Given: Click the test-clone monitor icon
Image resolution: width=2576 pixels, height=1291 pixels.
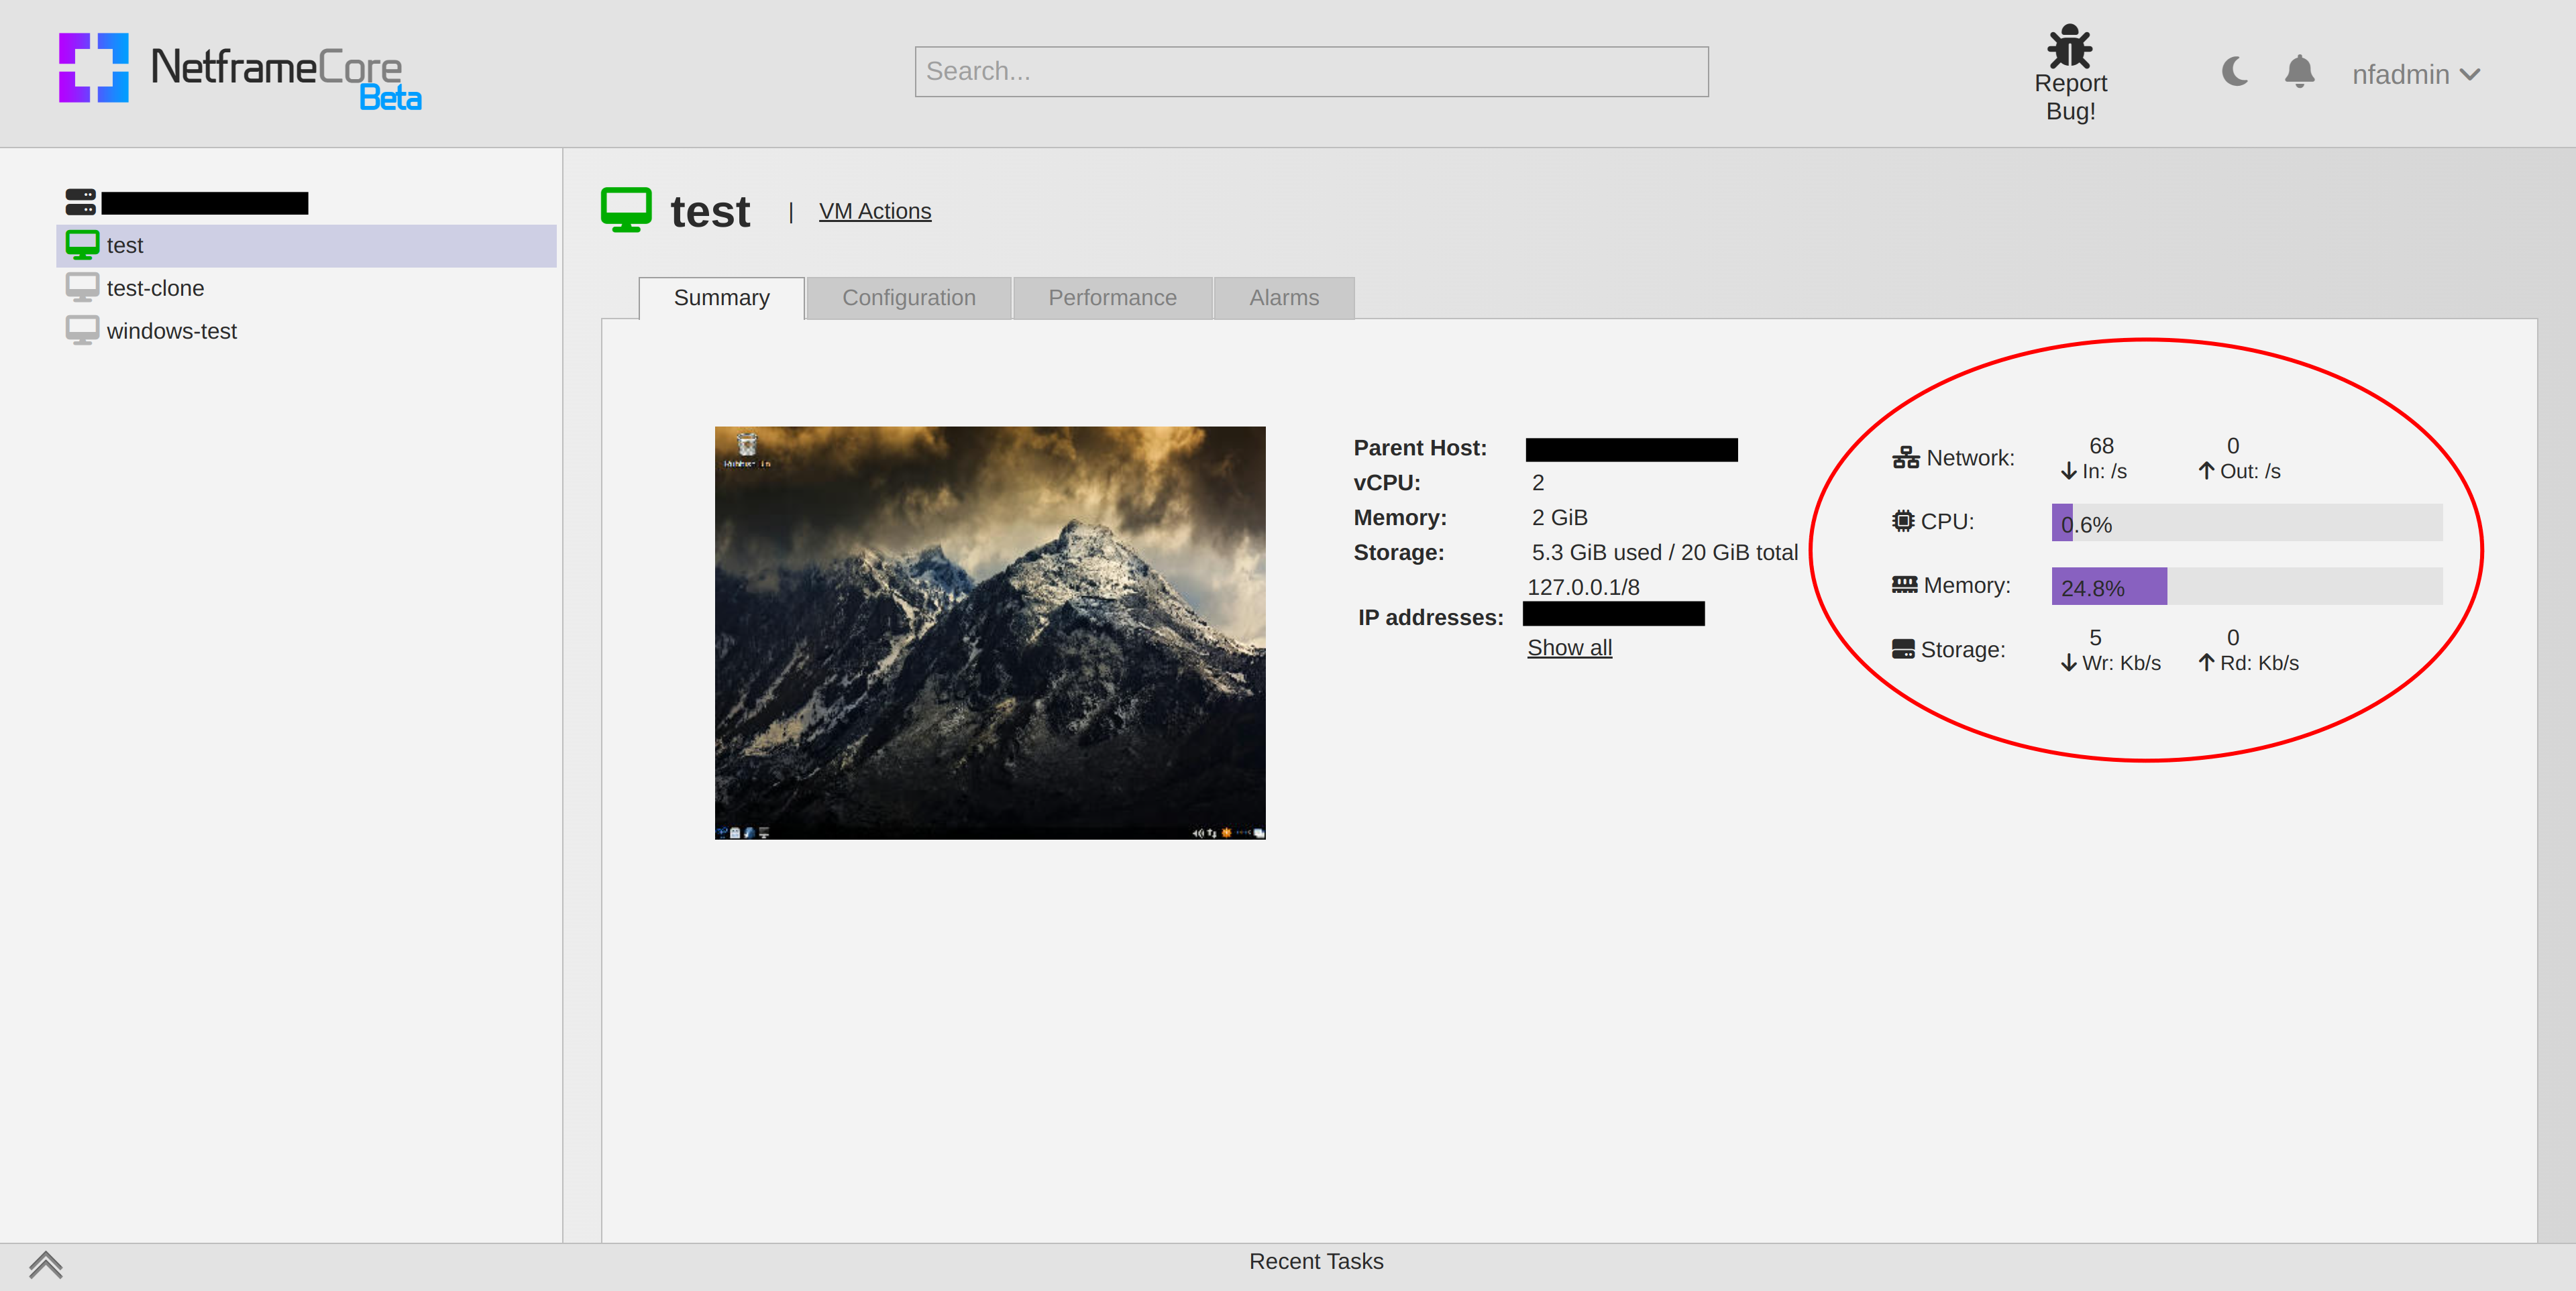Looking at the screenshot, I should (x=82, y=287).
